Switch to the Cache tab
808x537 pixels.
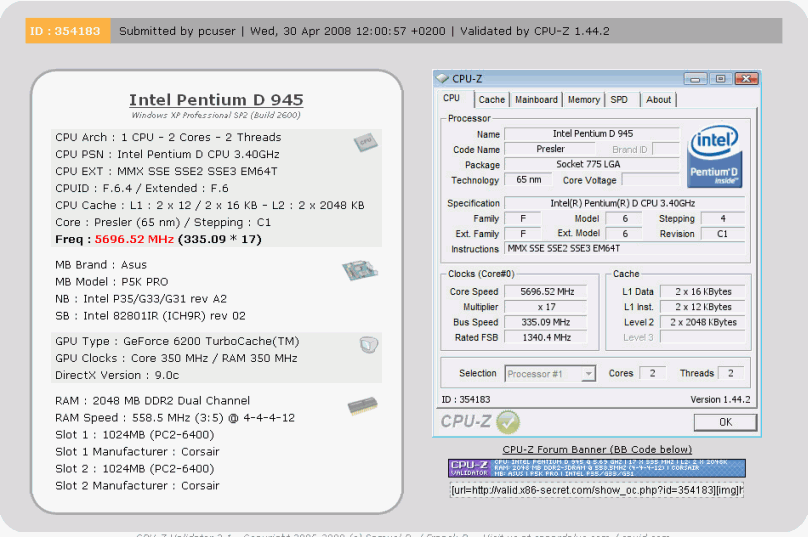point(492,99)
